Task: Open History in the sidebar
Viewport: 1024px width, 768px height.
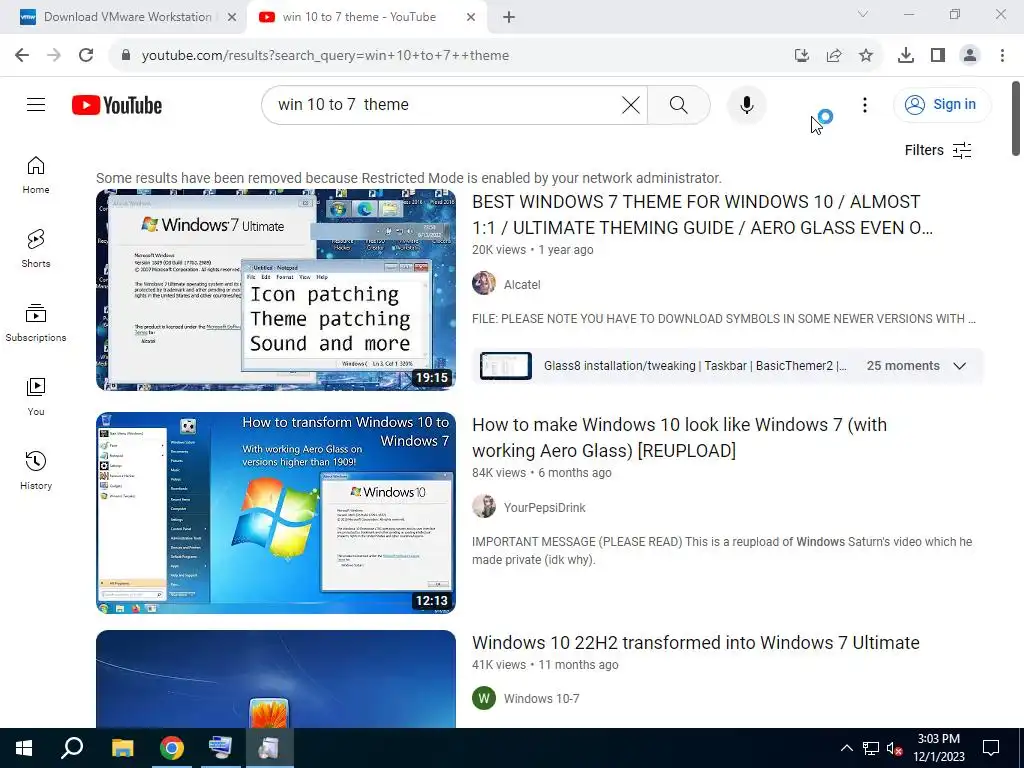Action: pos(36,470)
